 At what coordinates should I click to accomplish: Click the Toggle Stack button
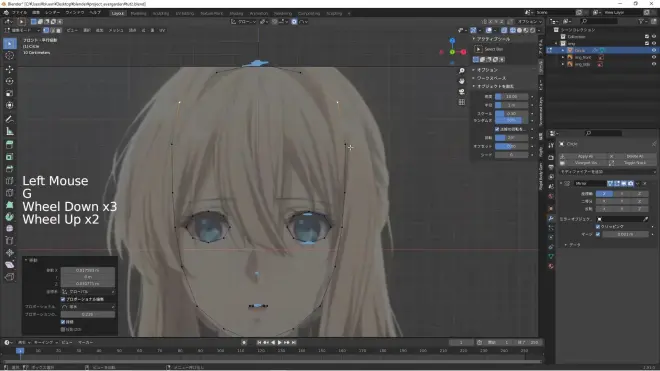[x=632, y=163]
